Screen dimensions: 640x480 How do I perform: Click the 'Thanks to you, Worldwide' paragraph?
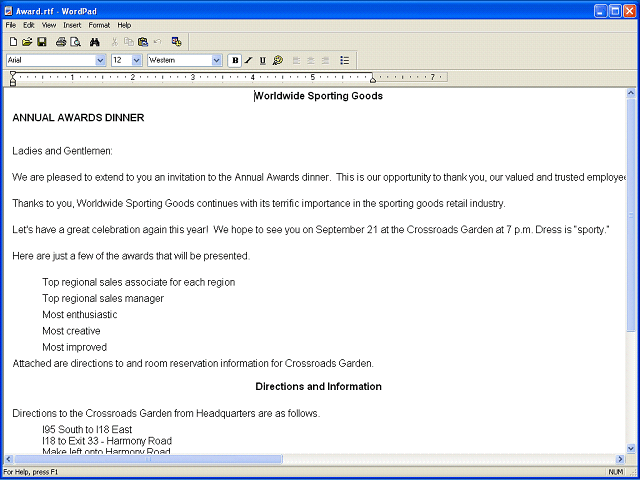pyautogui.click(x=259, y=204)
